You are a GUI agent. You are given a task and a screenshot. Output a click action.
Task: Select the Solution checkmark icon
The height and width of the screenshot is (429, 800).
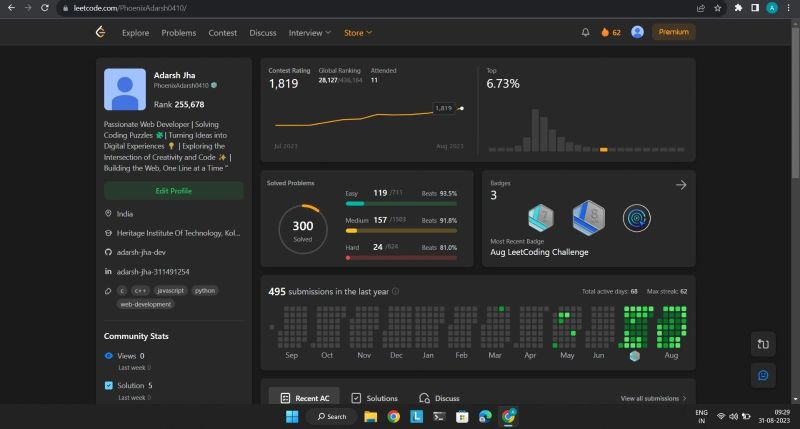pos(109,385)
